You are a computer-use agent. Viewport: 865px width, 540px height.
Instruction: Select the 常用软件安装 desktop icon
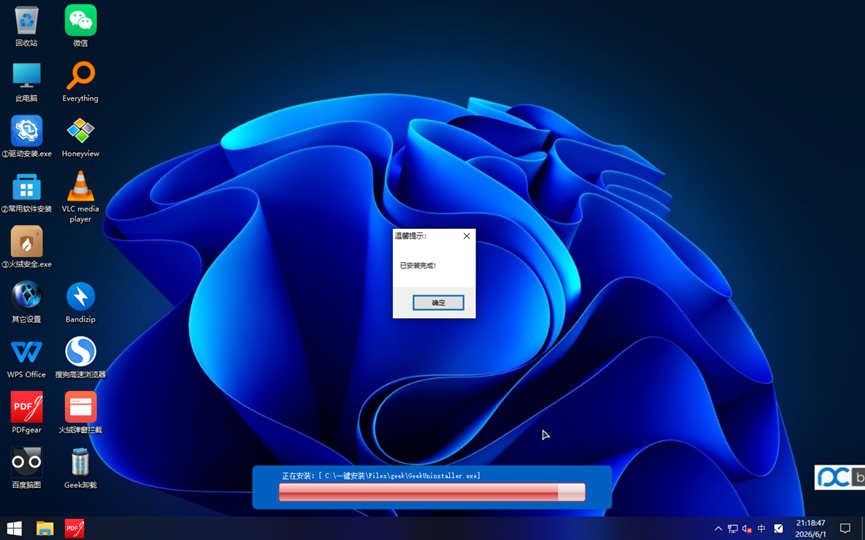pyautogui.click(x=26, y=192)
